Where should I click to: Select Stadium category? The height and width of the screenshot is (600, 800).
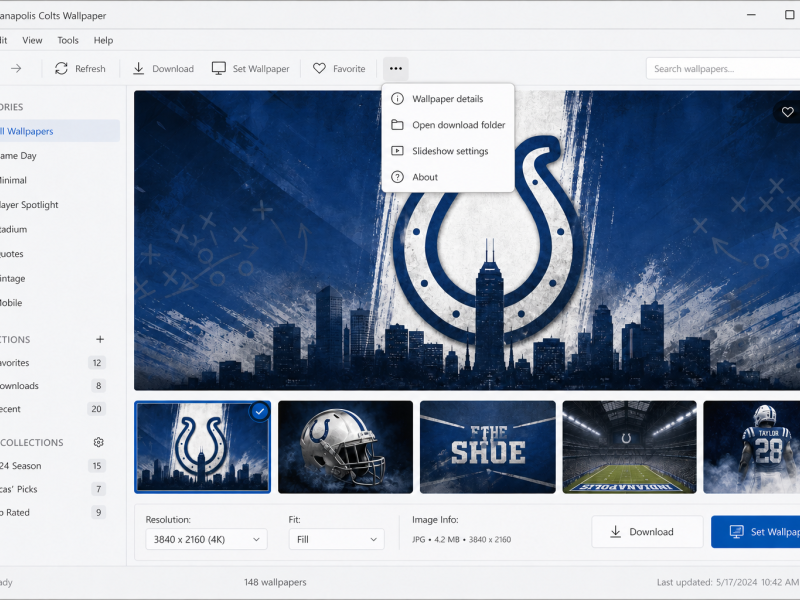tap(60, 229)
